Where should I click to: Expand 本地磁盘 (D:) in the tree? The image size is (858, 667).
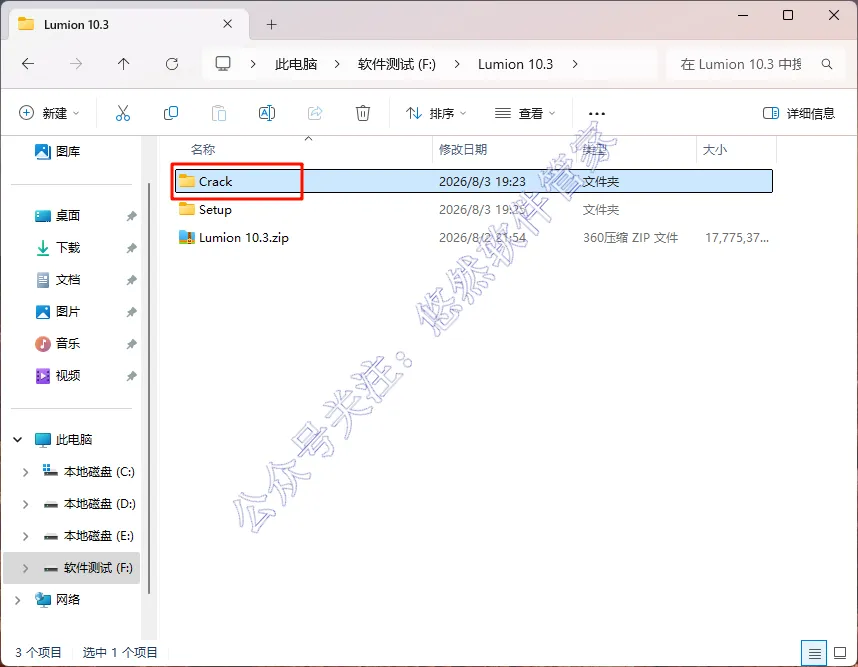tap(25, 504)
